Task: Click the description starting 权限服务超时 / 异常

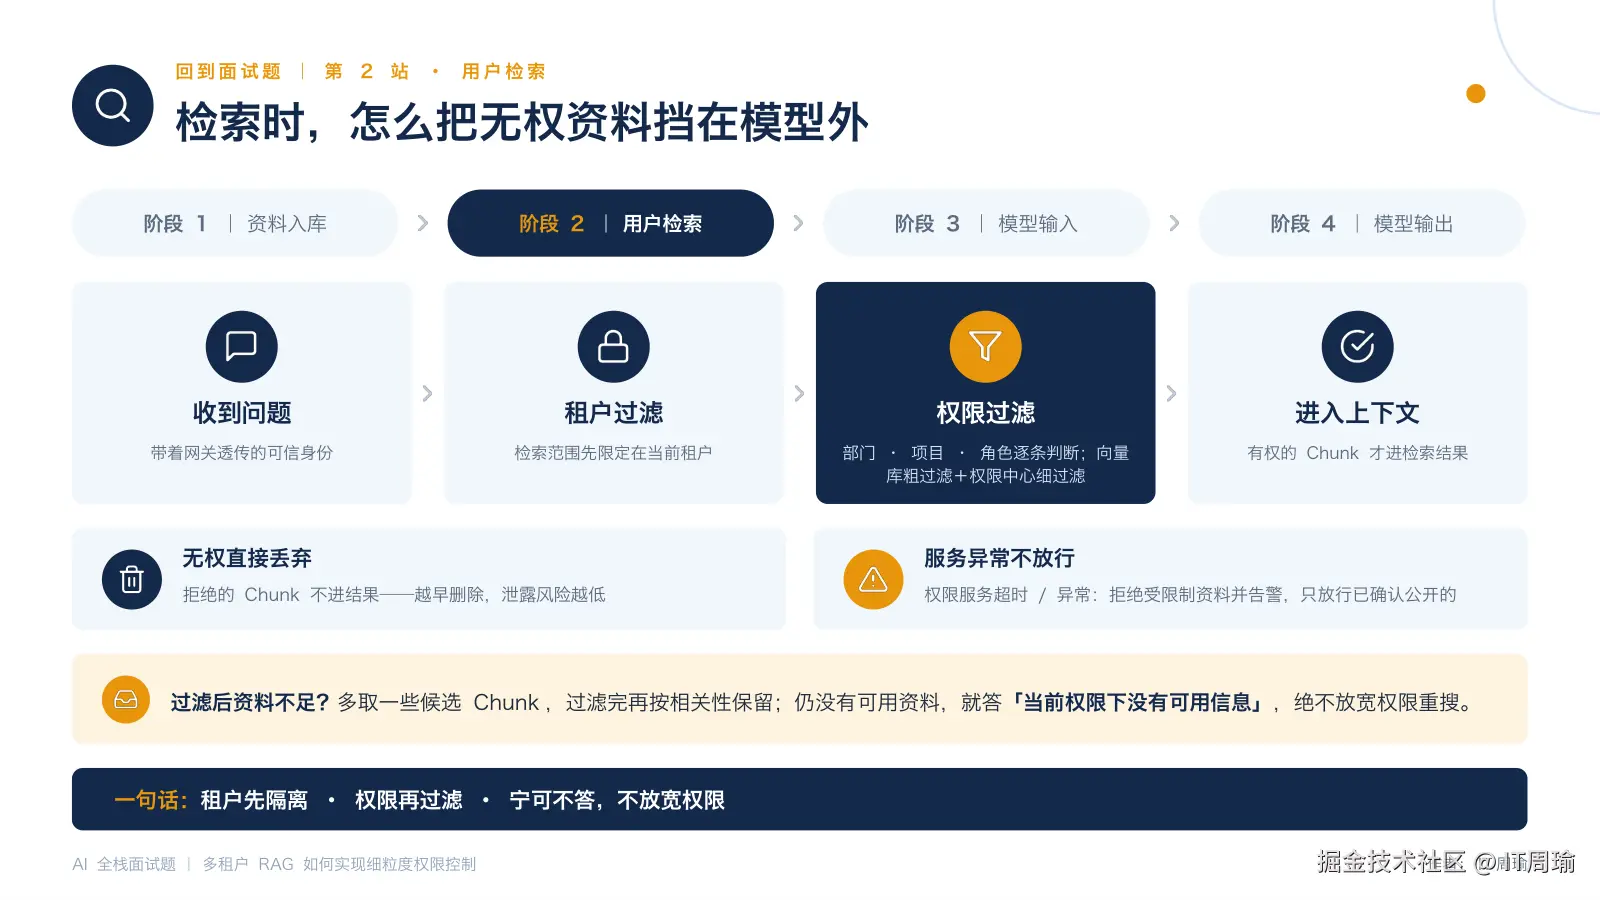Action: (1190, 595)
